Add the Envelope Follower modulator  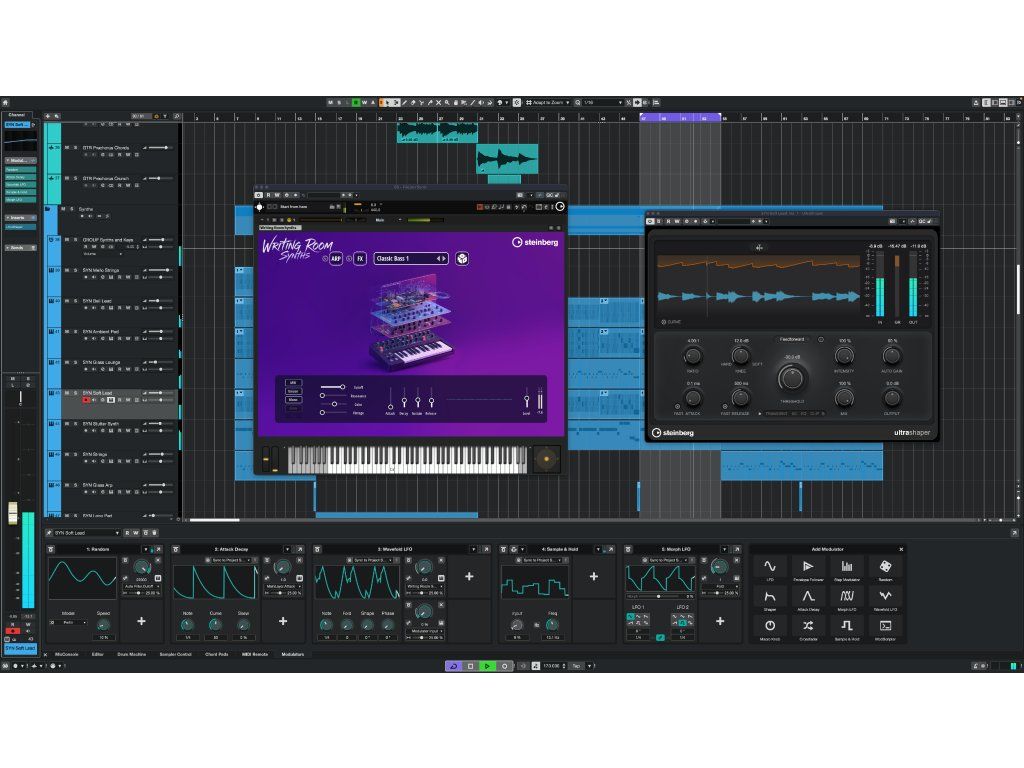click(x=808, y=568)
